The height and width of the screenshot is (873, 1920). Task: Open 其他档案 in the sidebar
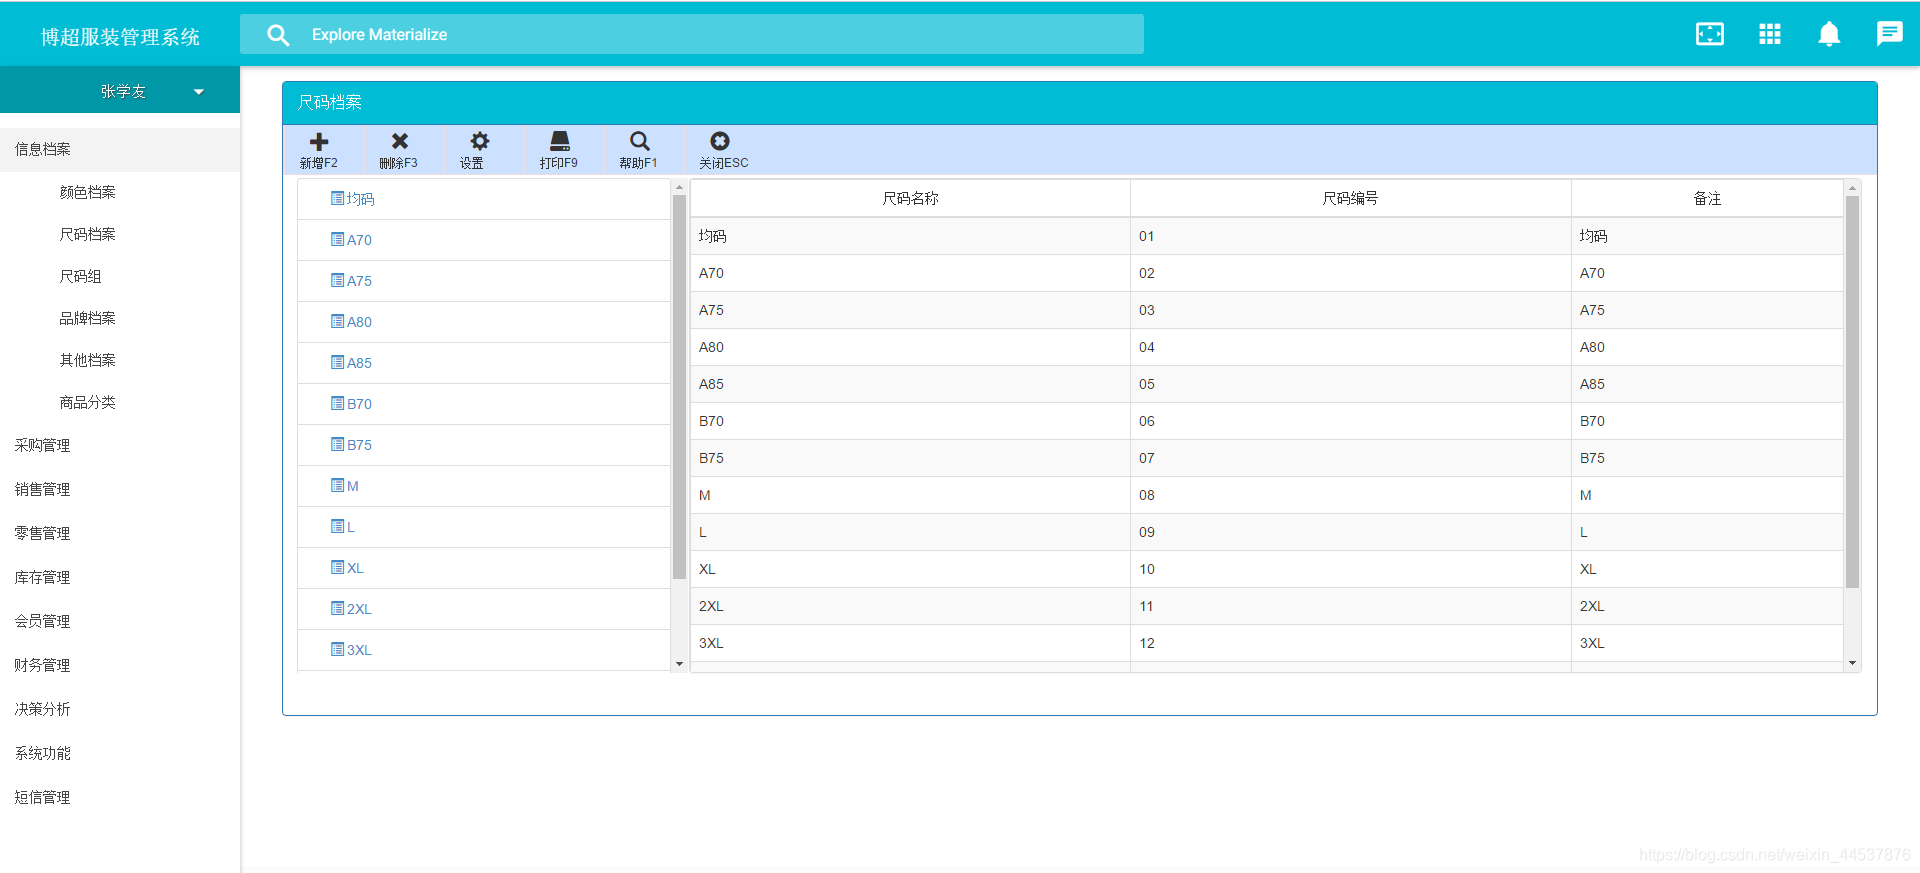pos(87,360)
